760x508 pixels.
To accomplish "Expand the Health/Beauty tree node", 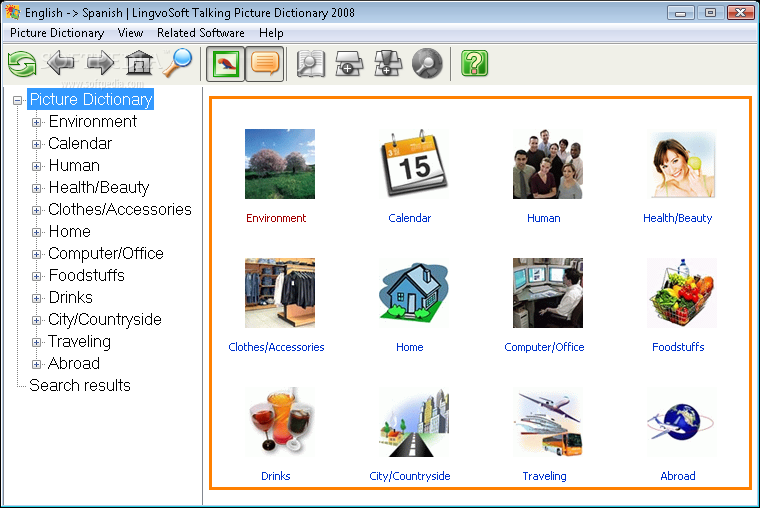I will (x=36, y=188).
